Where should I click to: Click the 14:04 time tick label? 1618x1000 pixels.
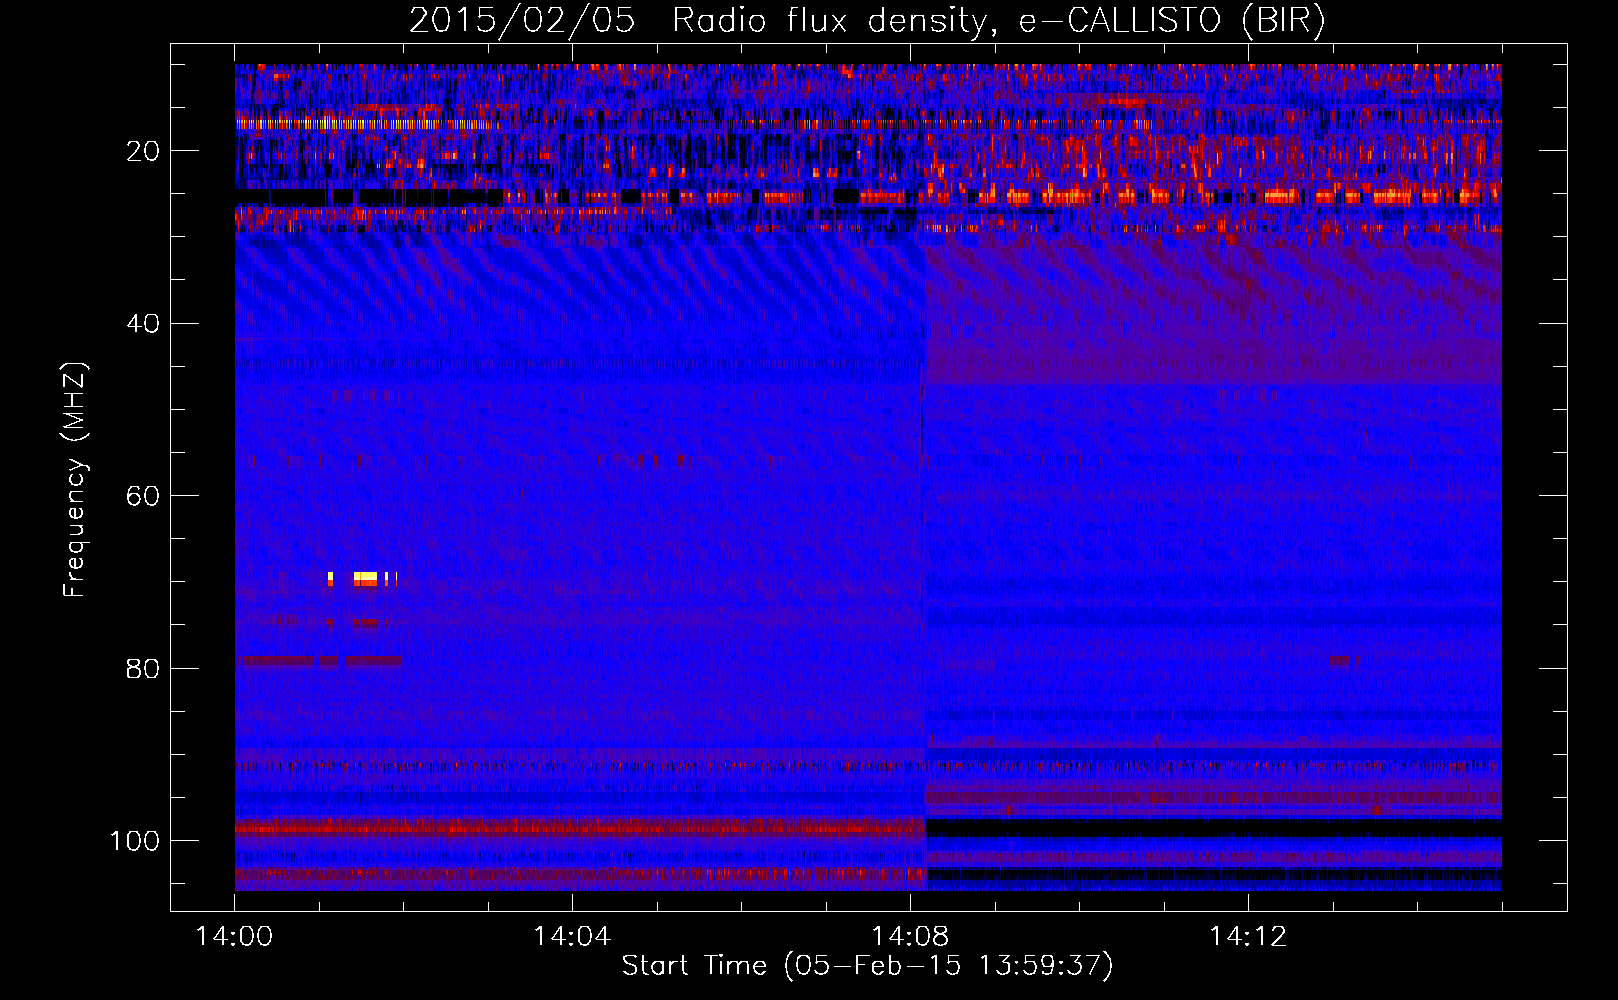point(572,937)
